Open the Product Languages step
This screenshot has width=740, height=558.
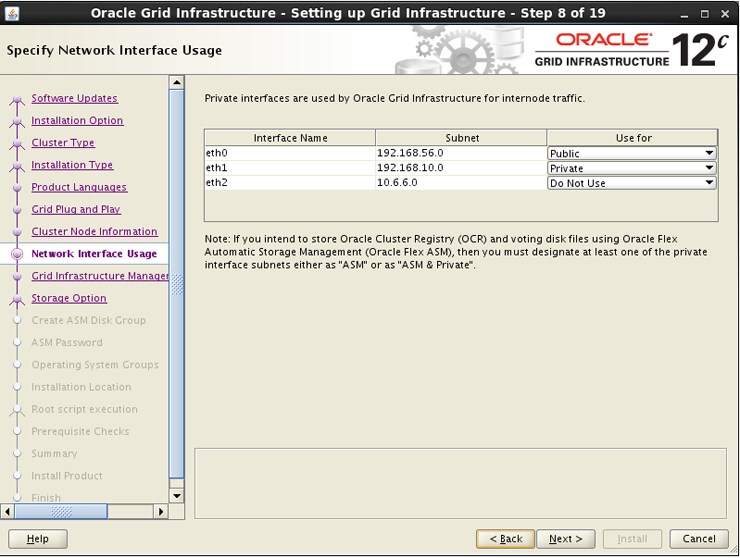[79, 187]
